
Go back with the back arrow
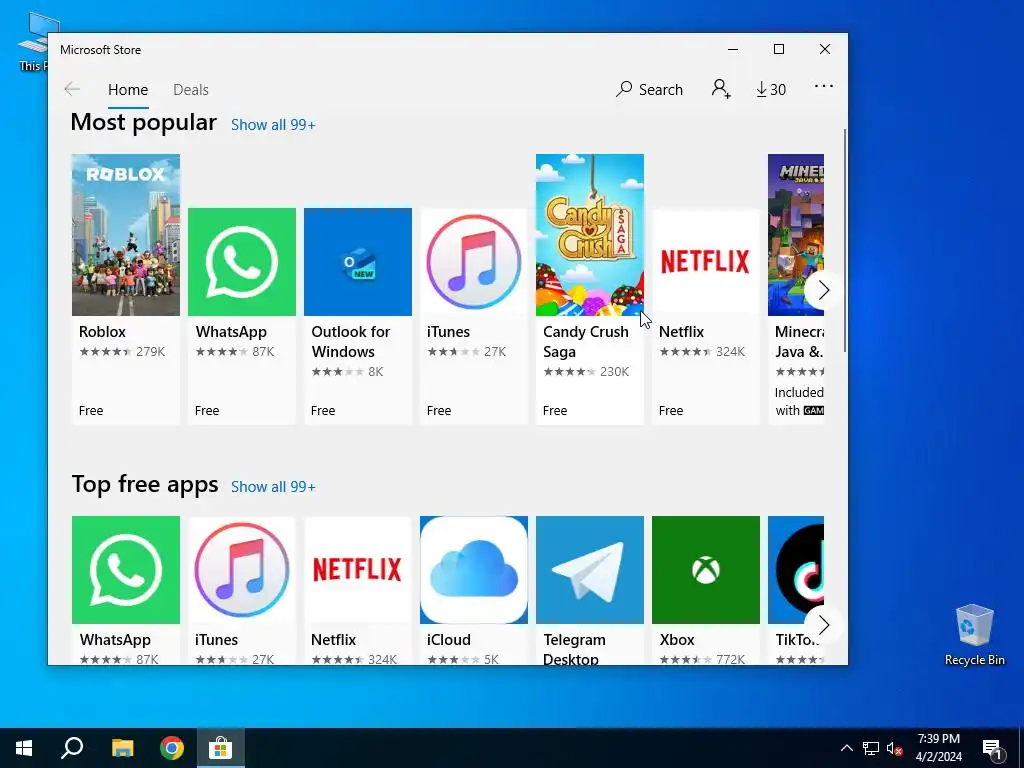tap(72, 89)
